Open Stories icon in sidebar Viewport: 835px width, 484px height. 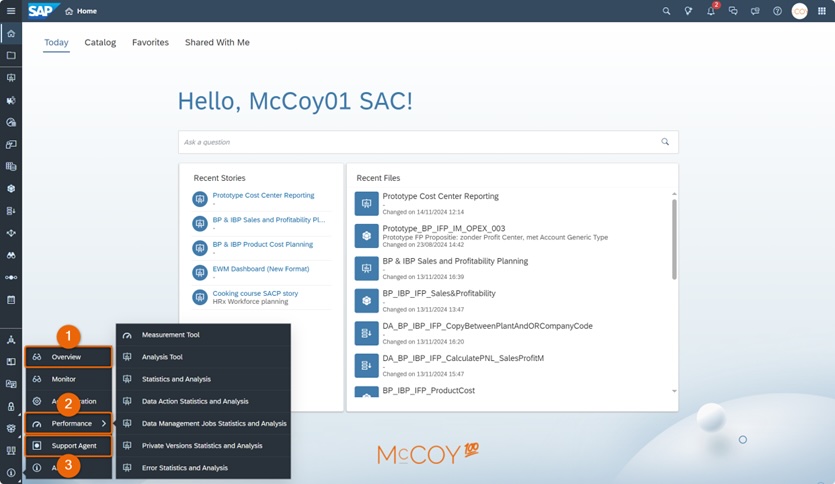(11, 78)
